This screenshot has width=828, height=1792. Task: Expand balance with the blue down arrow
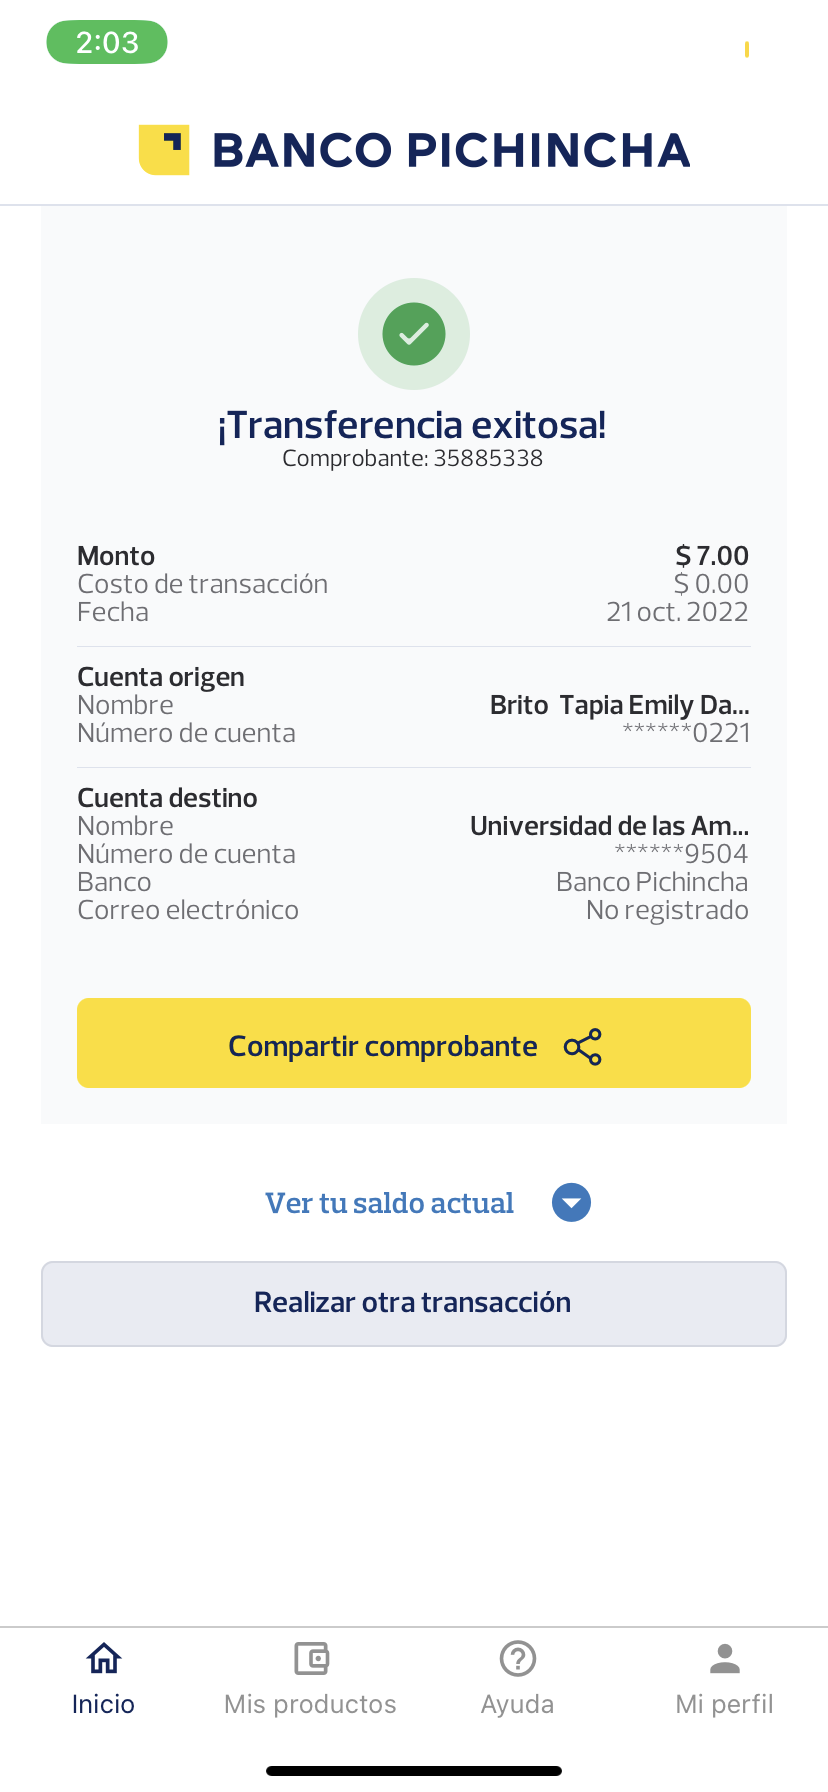[571, 1202]
